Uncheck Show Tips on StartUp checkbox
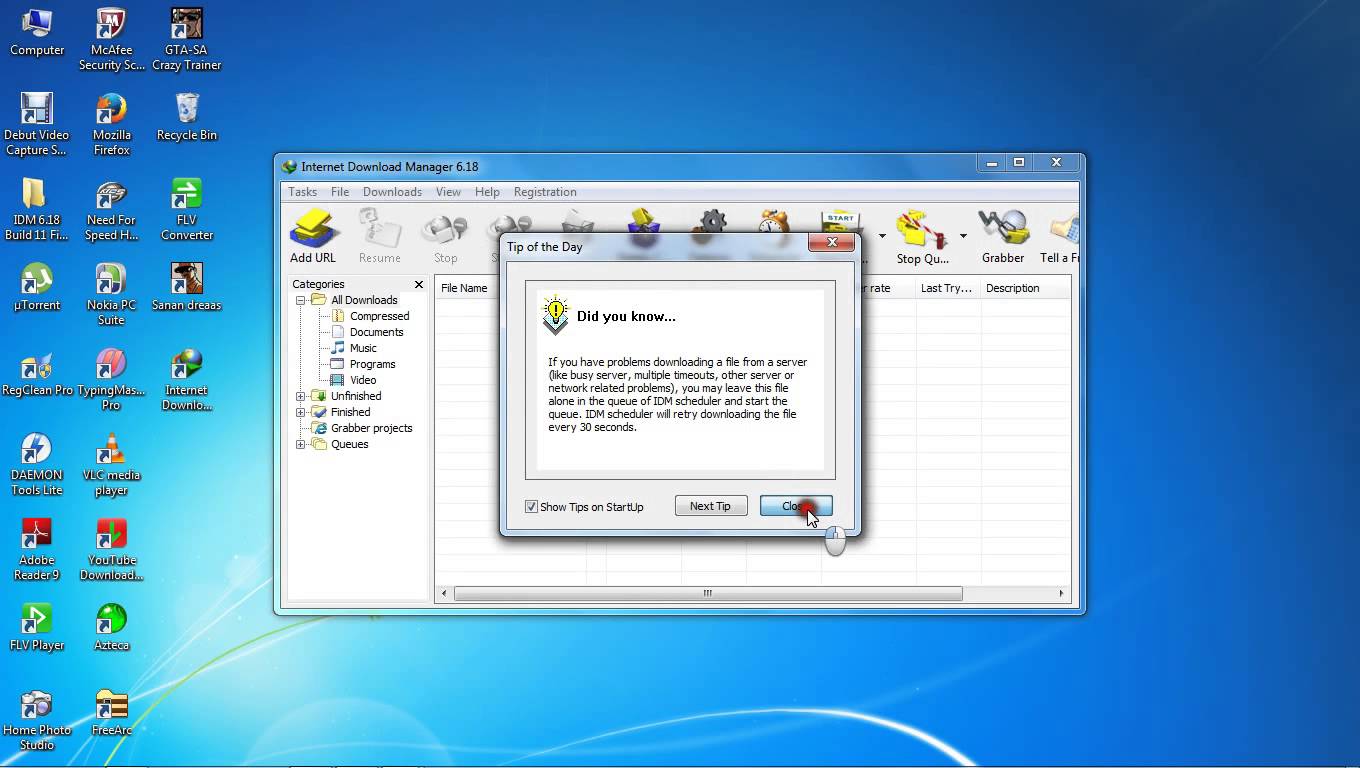 pyautogui.click(x=531, y=507)
